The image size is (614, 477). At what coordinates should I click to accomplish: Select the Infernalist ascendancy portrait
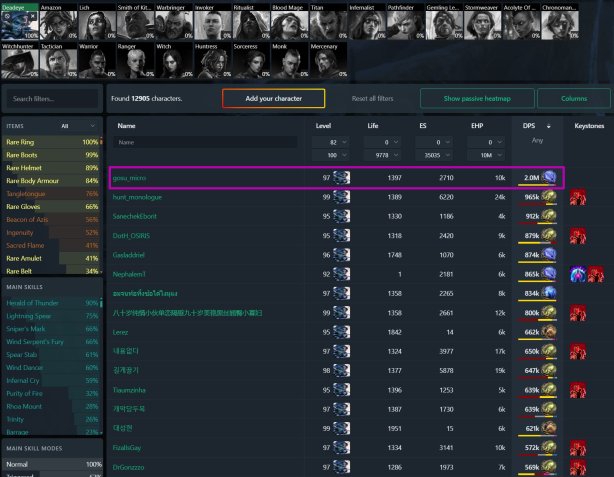367,22
